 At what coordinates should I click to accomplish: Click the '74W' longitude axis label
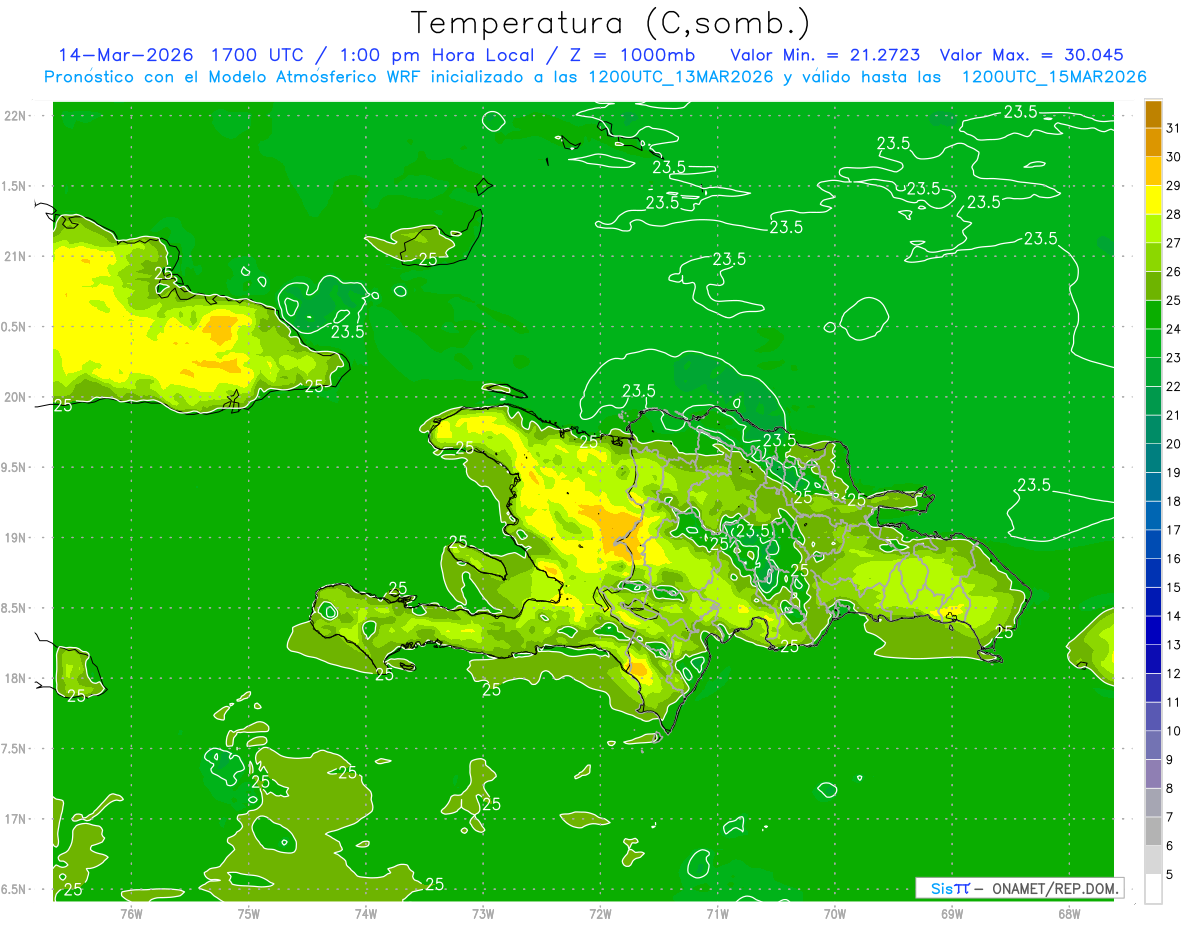click(366, 912)
